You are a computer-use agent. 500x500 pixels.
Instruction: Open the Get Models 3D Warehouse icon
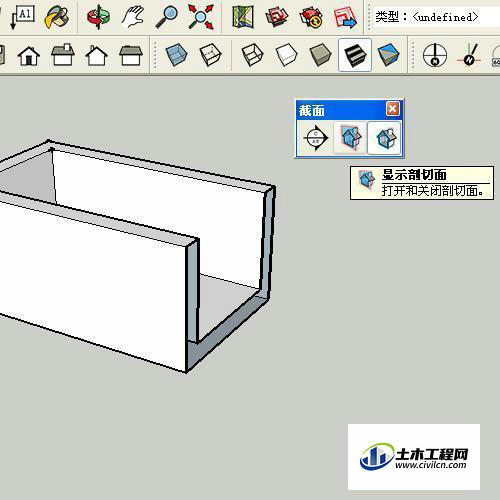[277, 17]
